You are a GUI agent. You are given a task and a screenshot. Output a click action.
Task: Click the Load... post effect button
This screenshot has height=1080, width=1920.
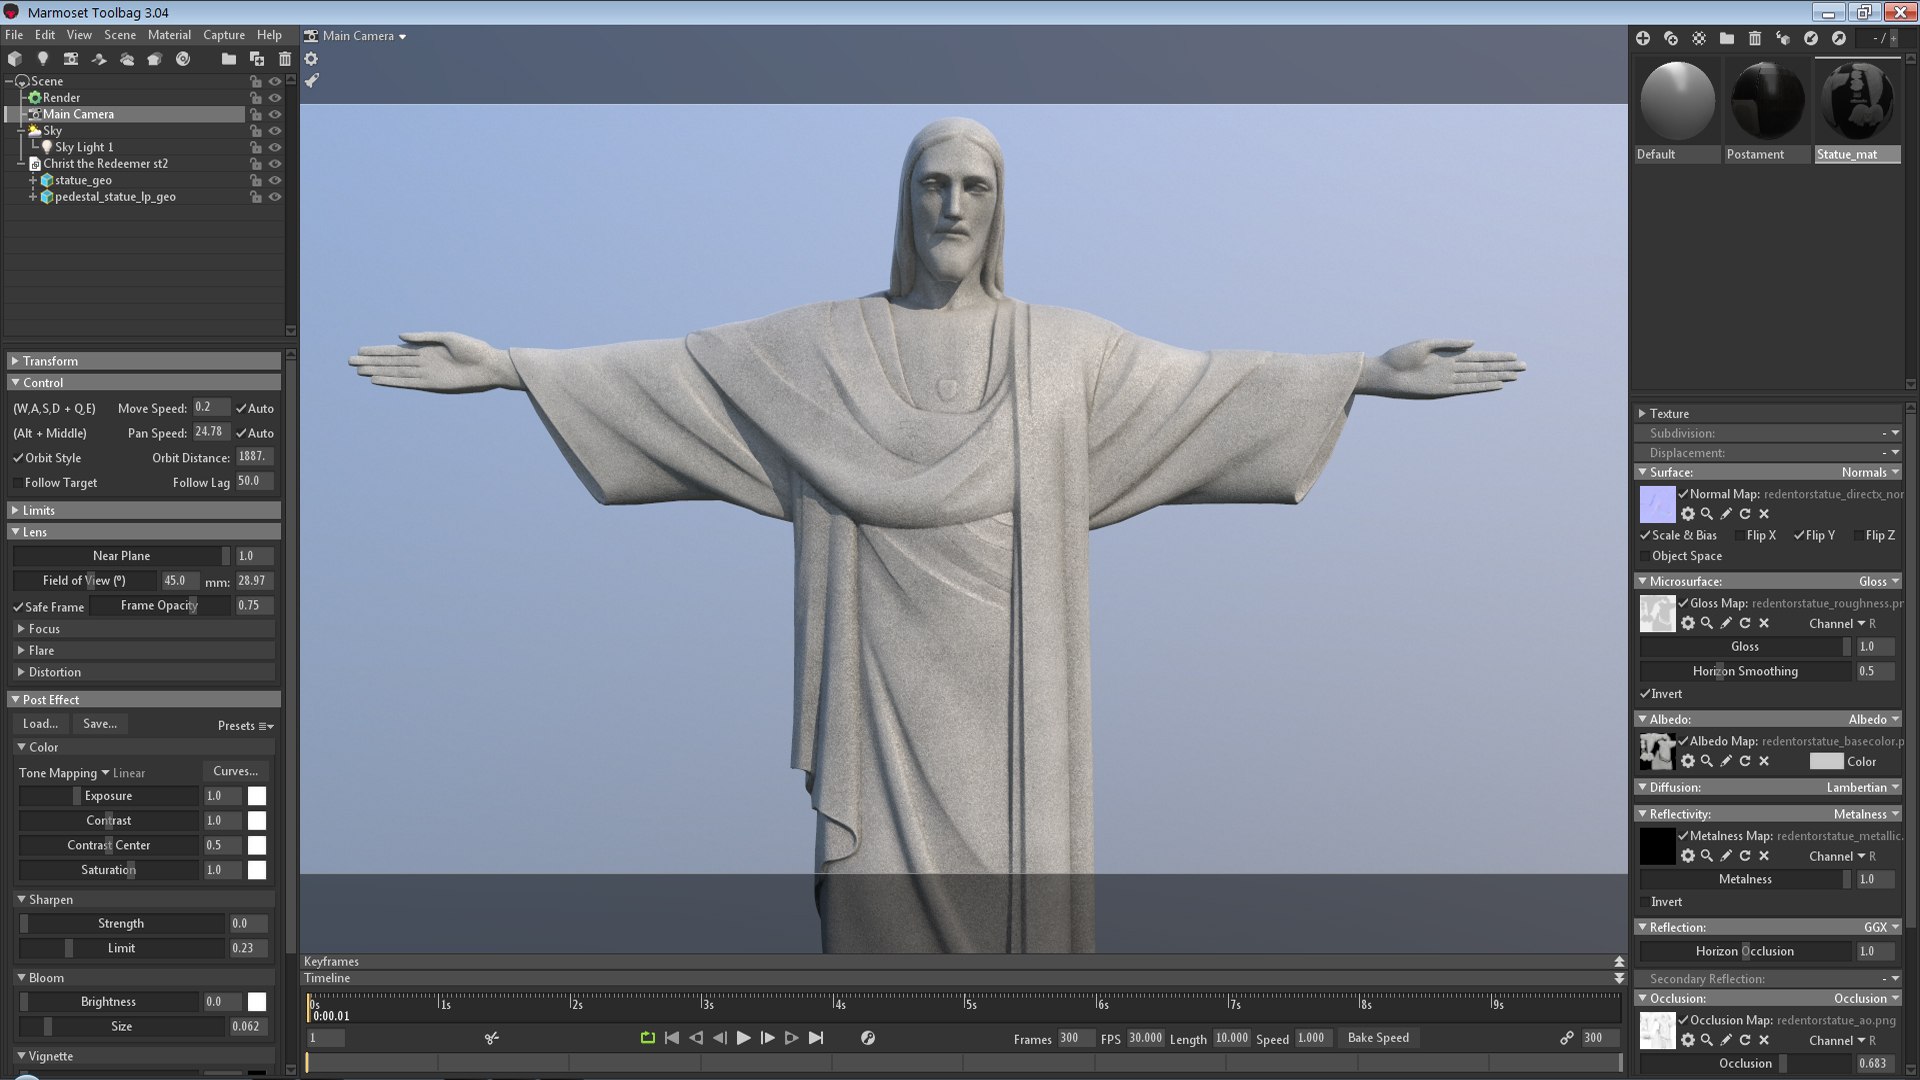tap(41, 724)
